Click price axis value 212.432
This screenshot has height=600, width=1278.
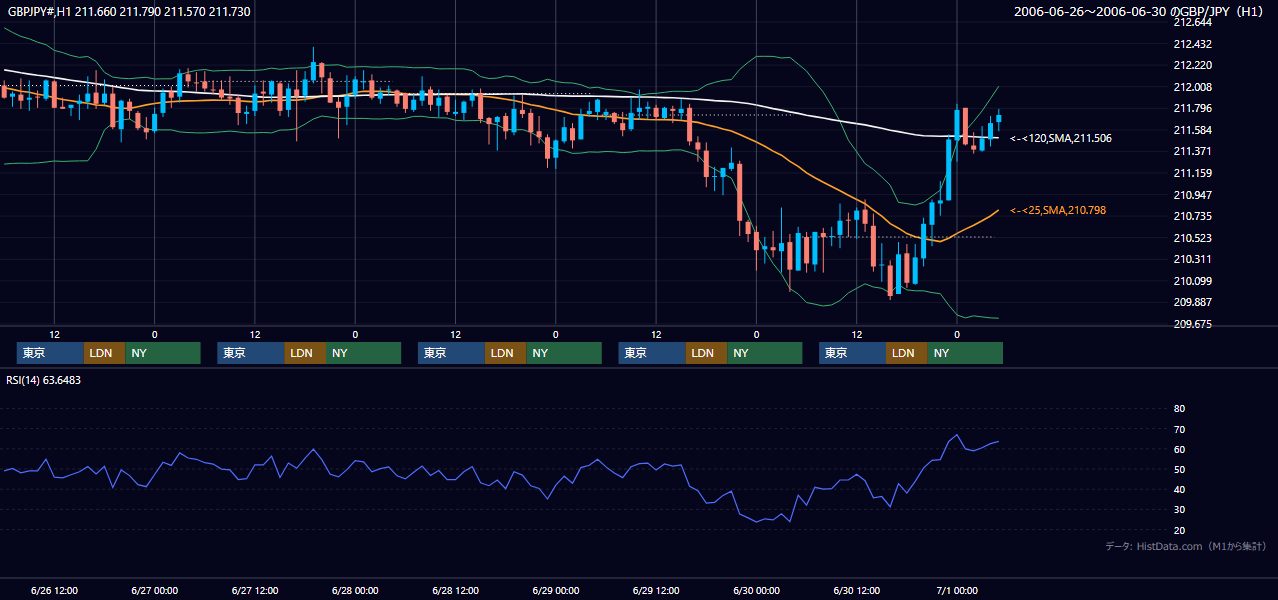tap(1194, 44)
